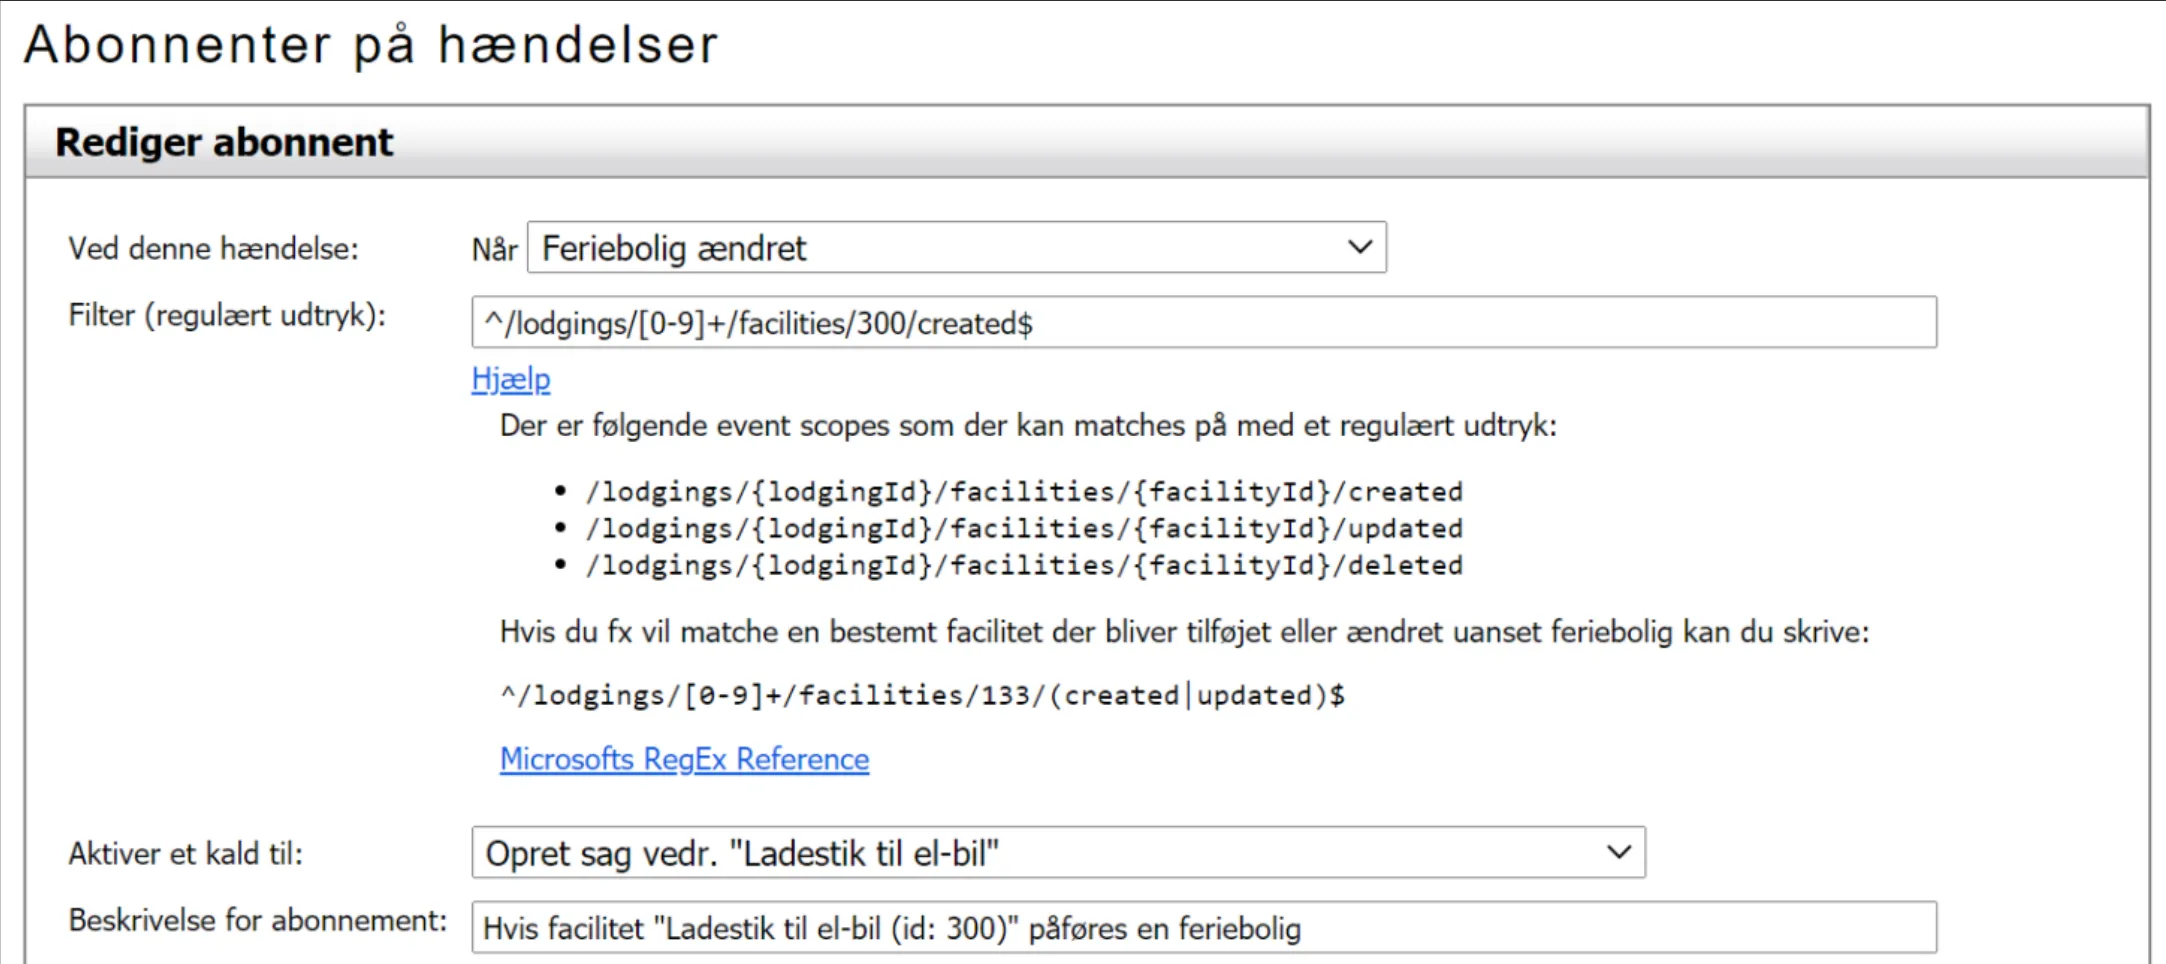Viewport: 2166px width, 964px height.
Task: Click the event scope line ending in /created
Action: [1024, 492]
